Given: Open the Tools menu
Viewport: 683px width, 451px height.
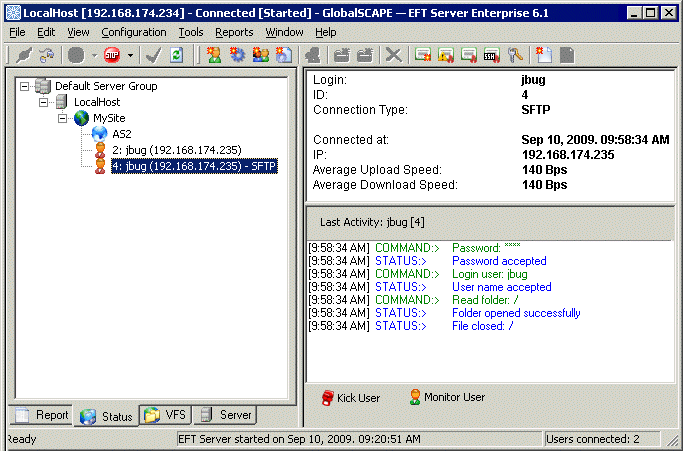Looking at the screenshot, I should coord(191,32).
